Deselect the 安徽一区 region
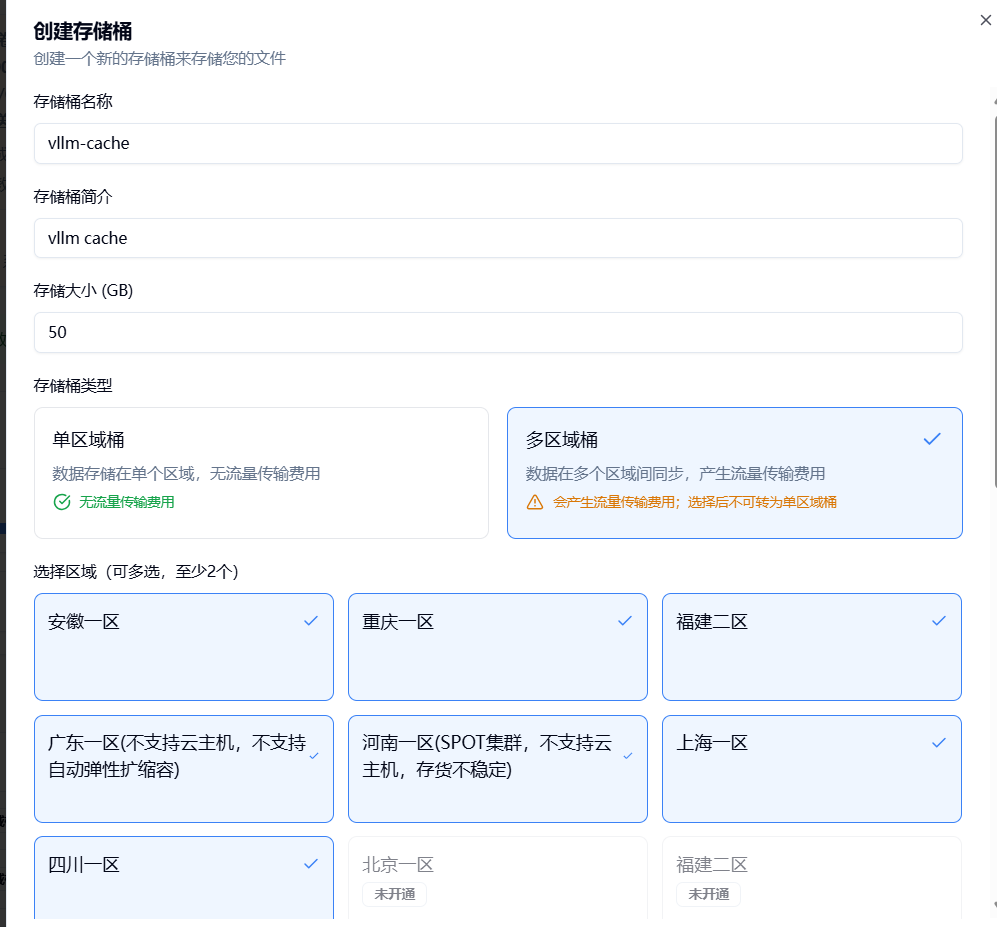The height and width of the screenshot is (927, 997). pos(183,646)
